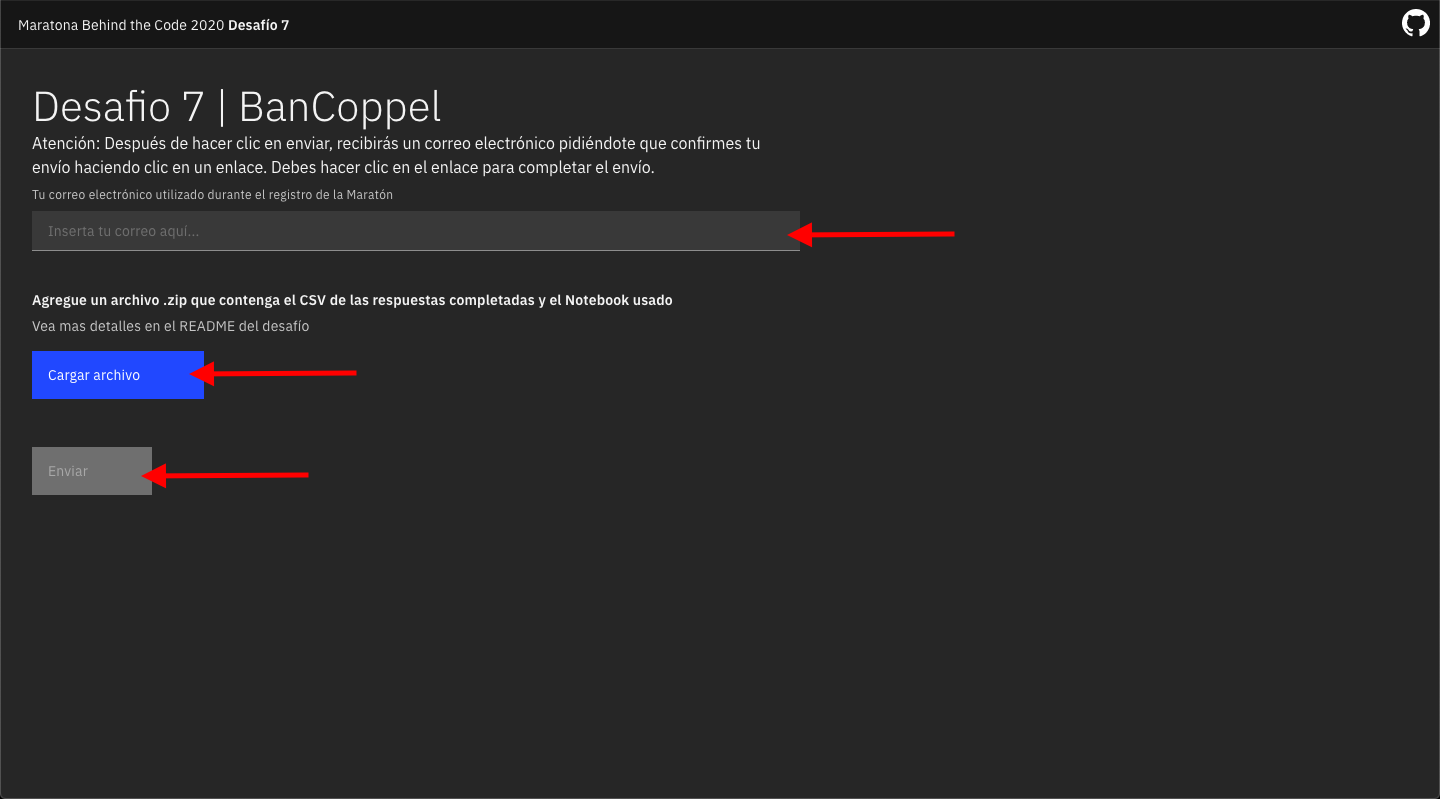The width and height of the screenshot is (1440, 799).
Task: Click the label 'Tu correo electrónico utilizado durante el registro'
Action: [x=212, y=195]
